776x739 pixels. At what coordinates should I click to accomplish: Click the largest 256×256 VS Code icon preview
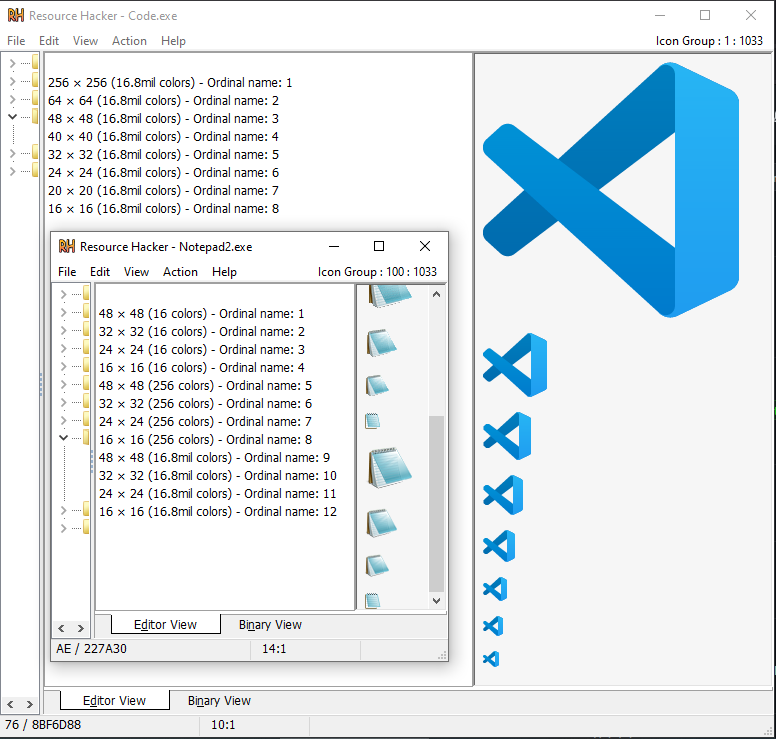[611, 190]
